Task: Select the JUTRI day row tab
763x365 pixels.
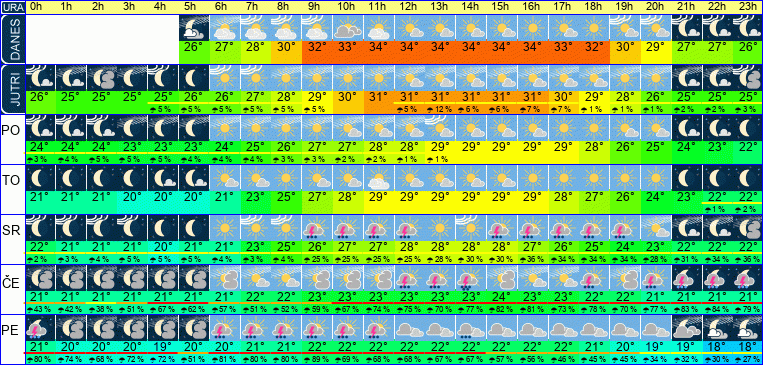Action: [12, 89]
